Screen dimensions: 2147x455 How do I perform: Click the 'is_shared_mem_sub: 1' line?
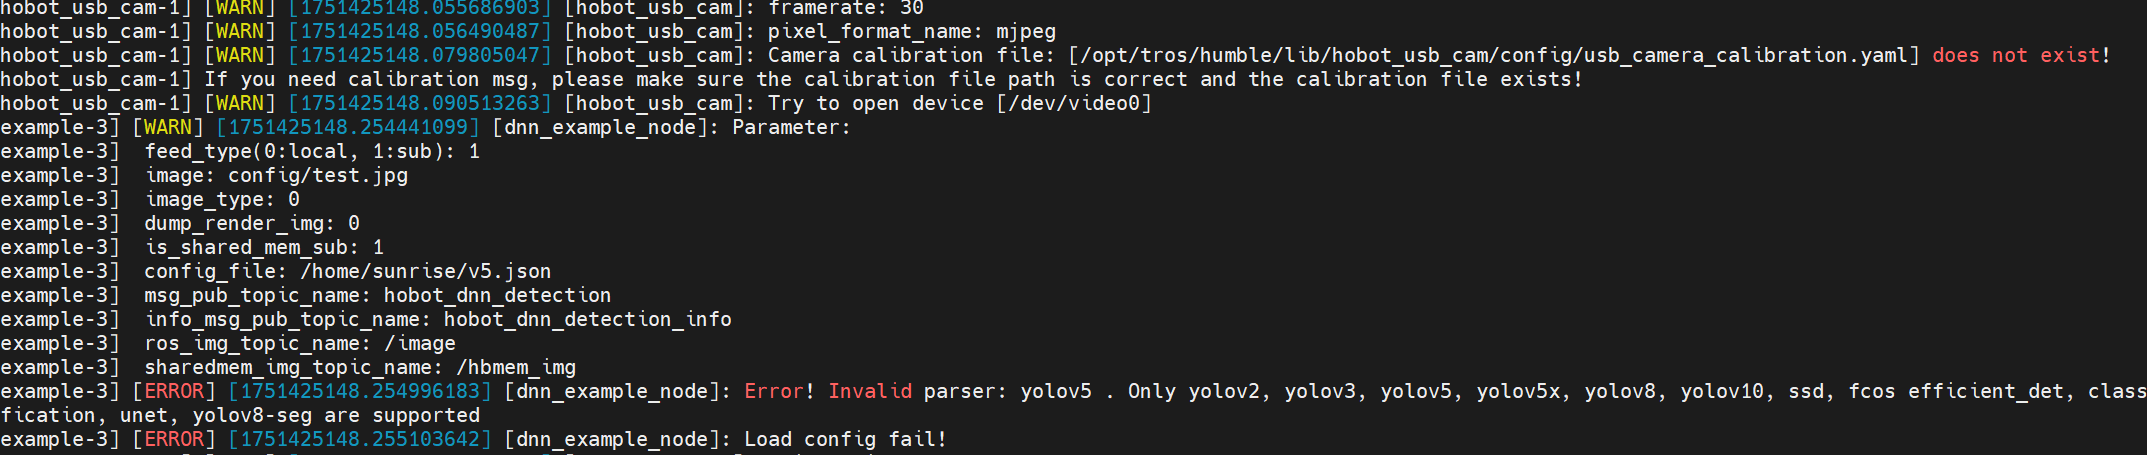click(x=264, y=248)
